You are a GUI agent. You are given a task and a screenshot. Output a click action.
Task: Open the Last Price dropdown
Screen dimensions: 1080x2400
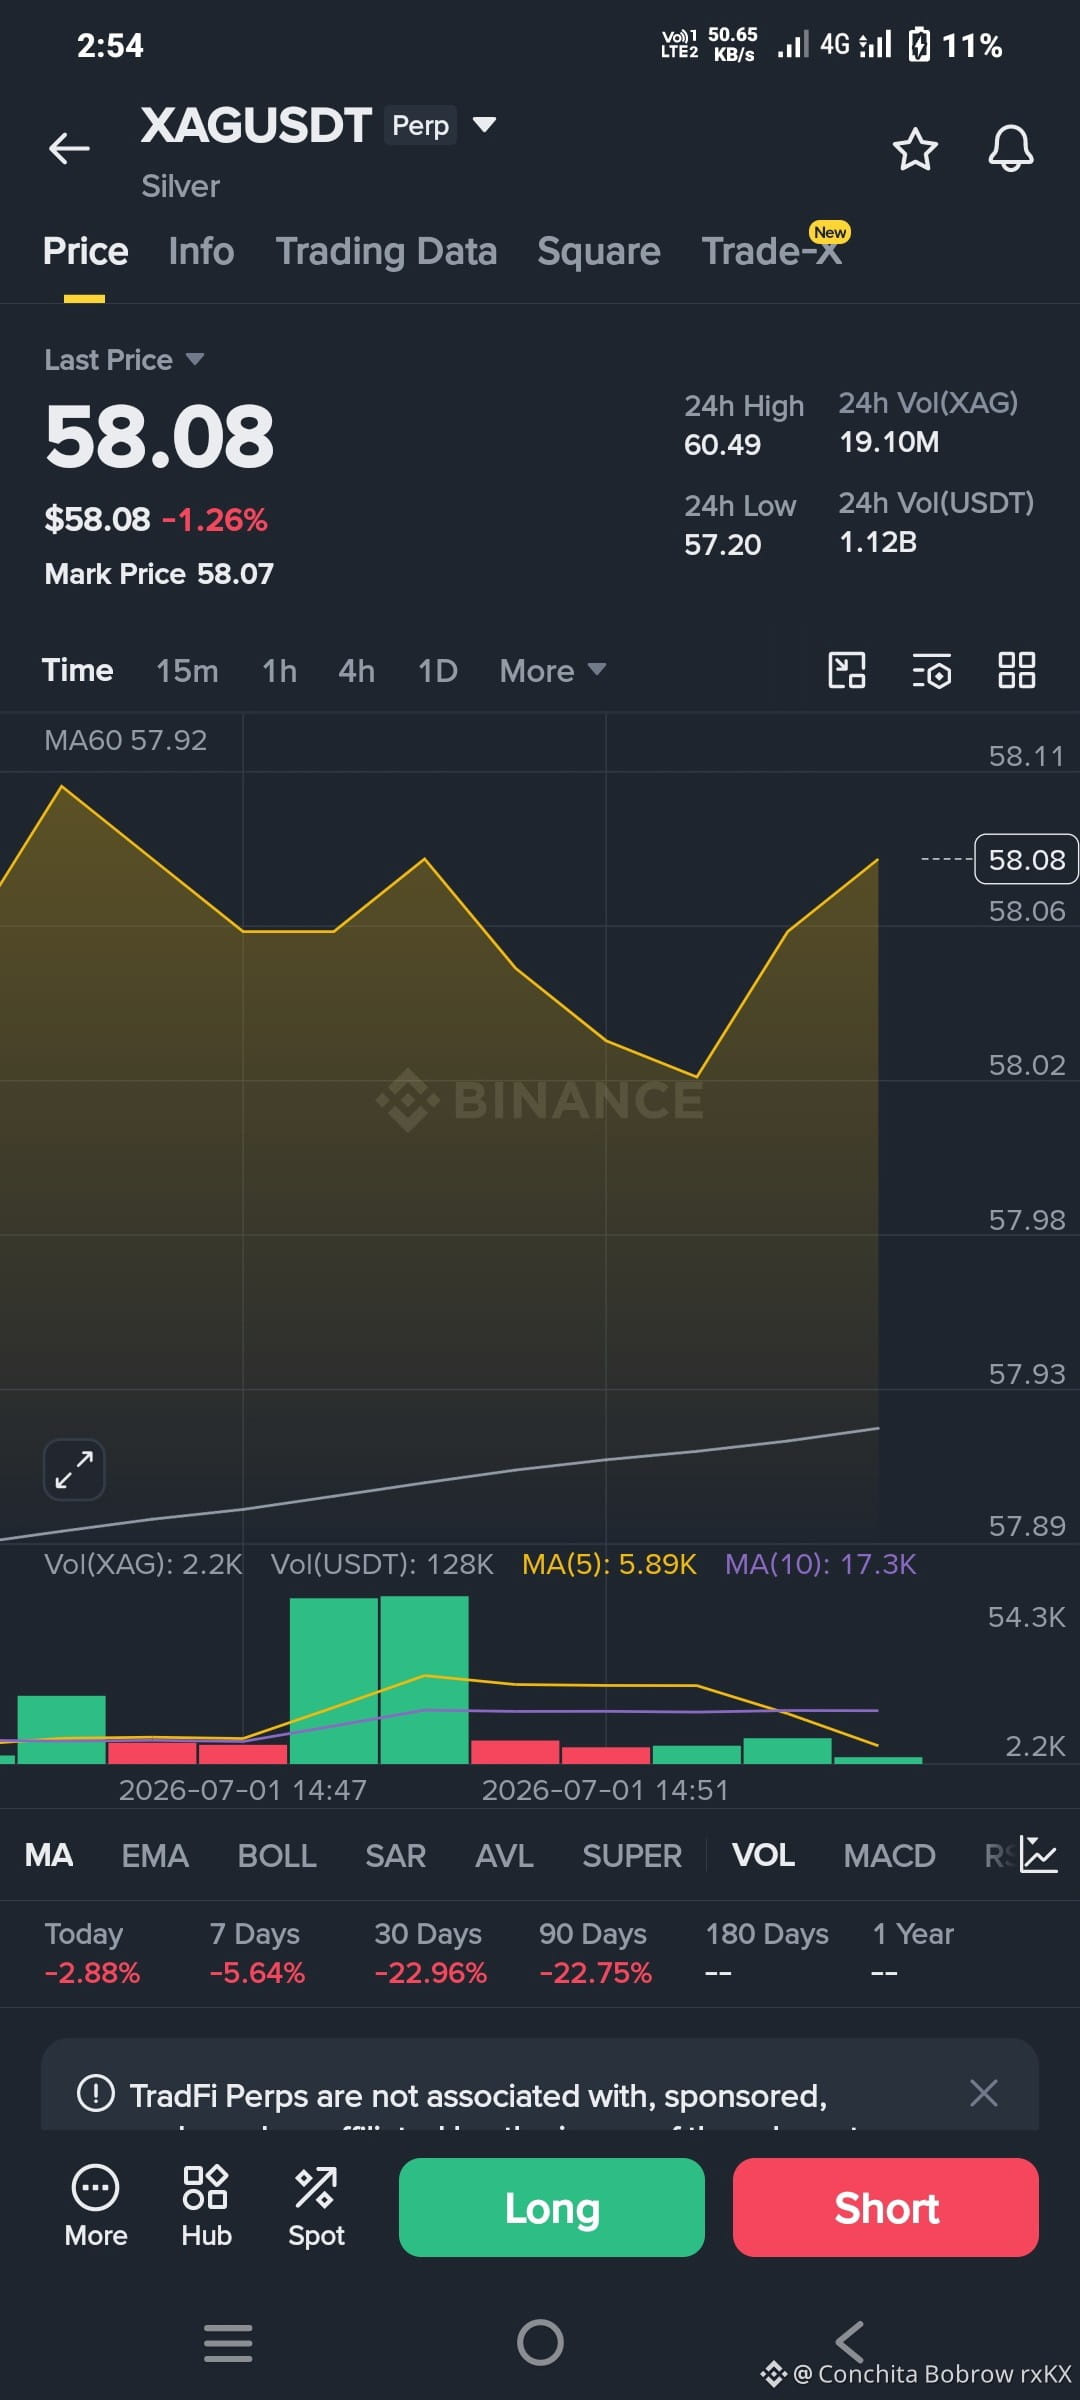(124, 360)
